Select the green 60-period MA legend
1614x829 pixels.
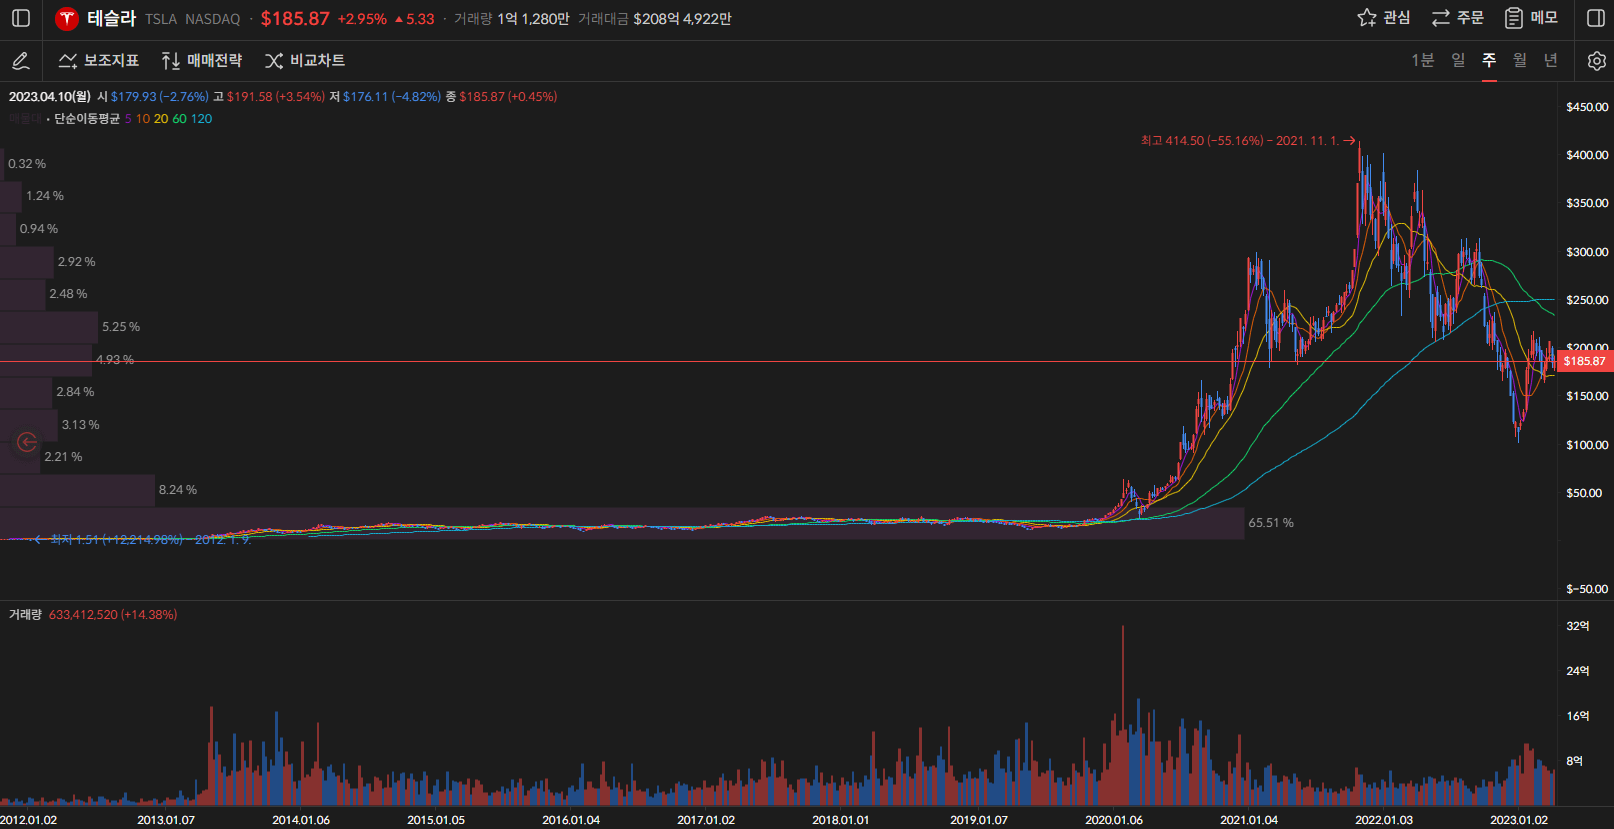tap(180, 118)
